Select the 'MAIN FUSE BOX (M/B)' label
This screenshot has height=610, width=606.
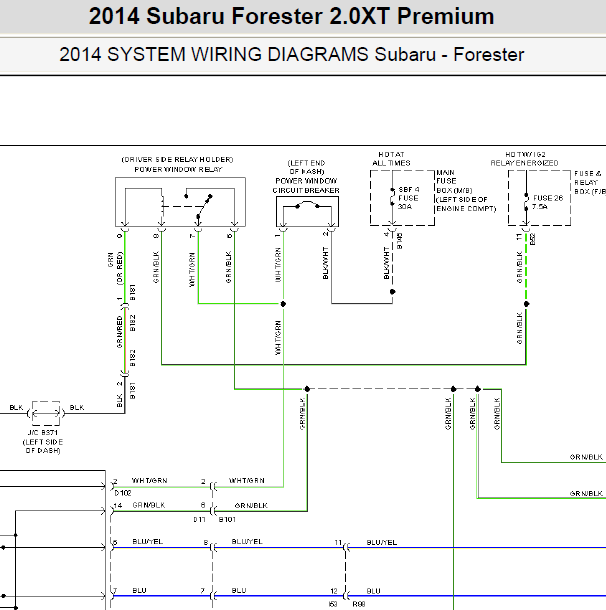pyautogui.click(x=454, y=181)
